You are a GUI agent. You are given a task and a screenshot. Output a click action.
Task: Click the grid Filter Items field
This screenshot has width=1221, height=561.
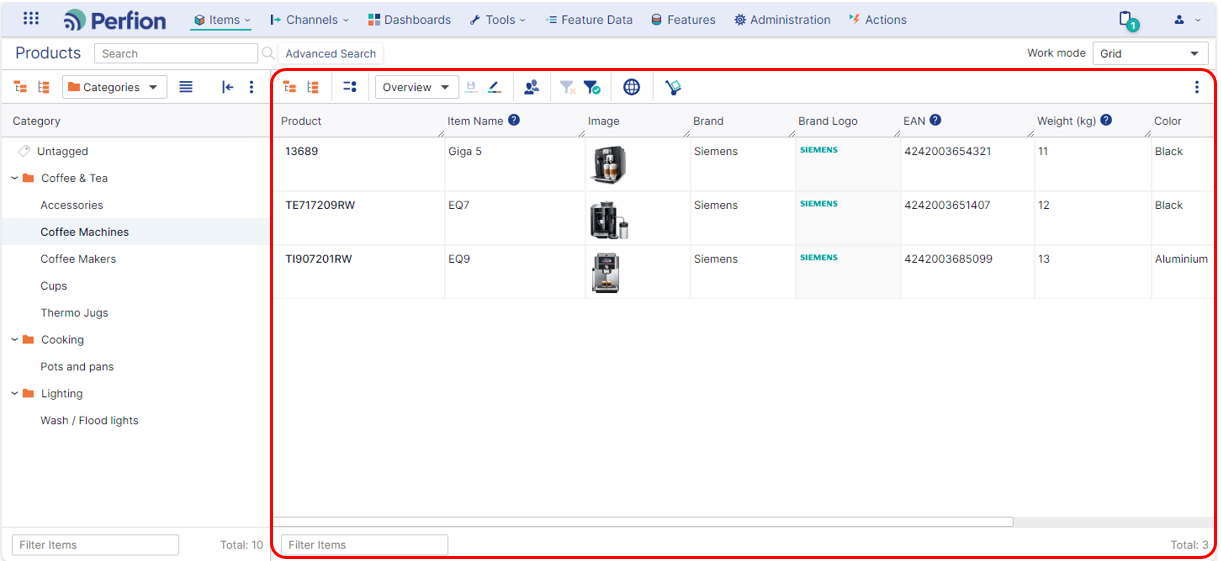(364, 545)
